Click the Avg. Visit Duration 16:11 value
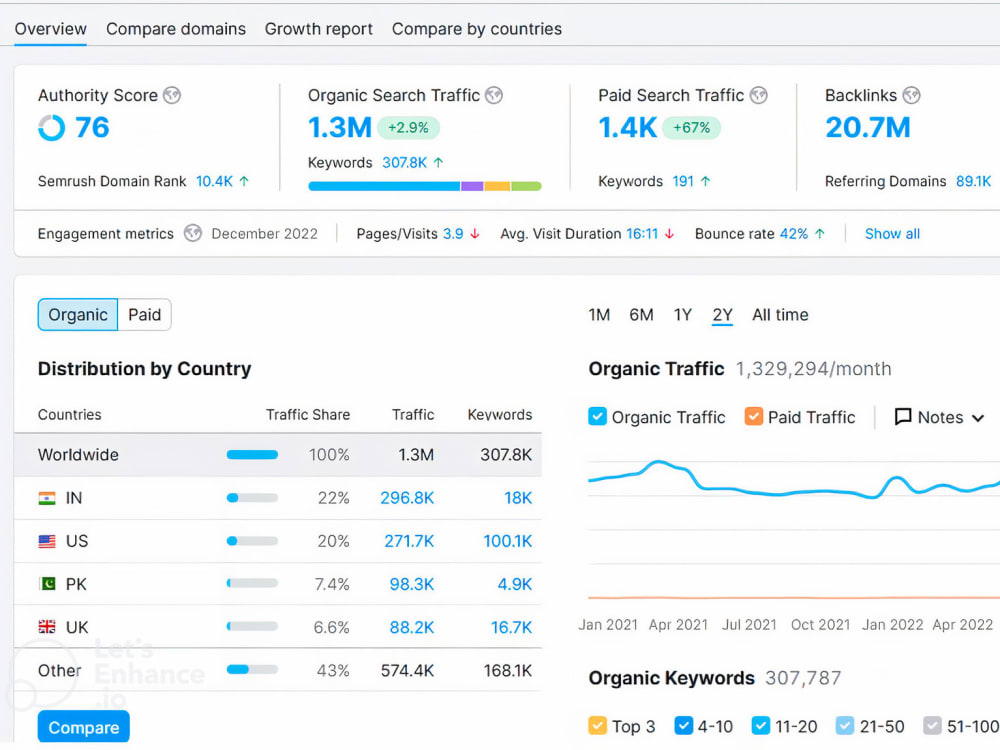This screenshot has height=750, width=1000. click(x=642, y=234)
